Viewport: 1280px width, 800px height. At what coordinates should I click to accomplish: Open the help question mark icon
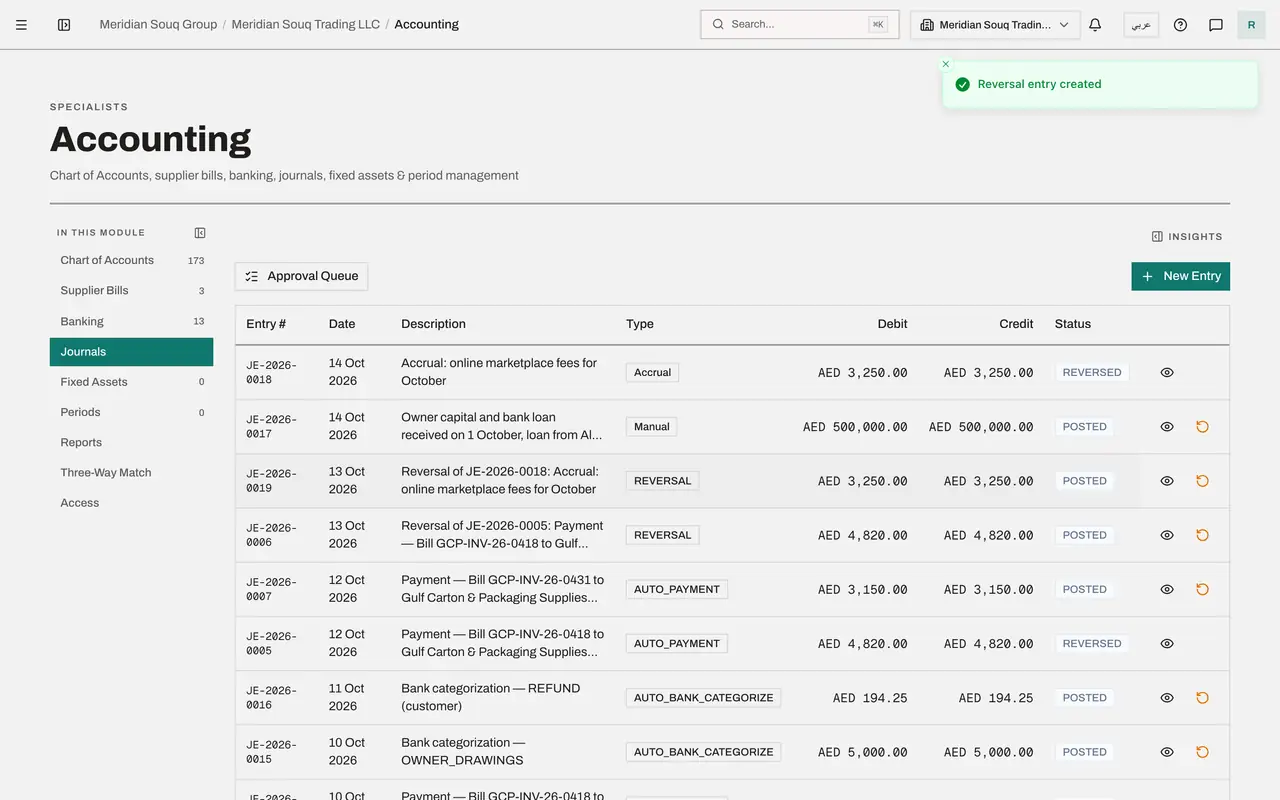1180,25
